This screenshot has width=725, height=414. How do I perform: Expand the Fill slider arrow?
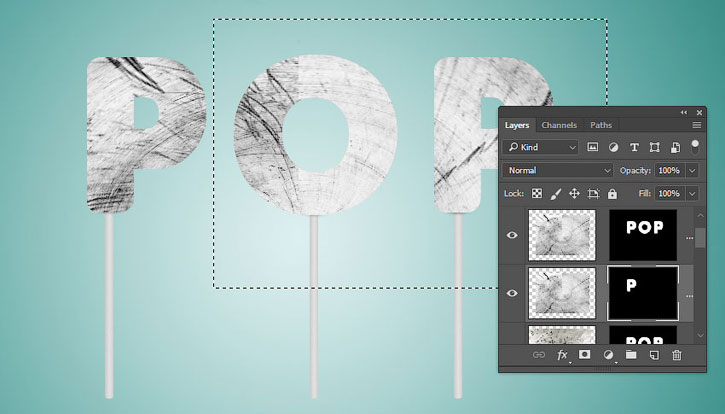click(x=692, y=193)
